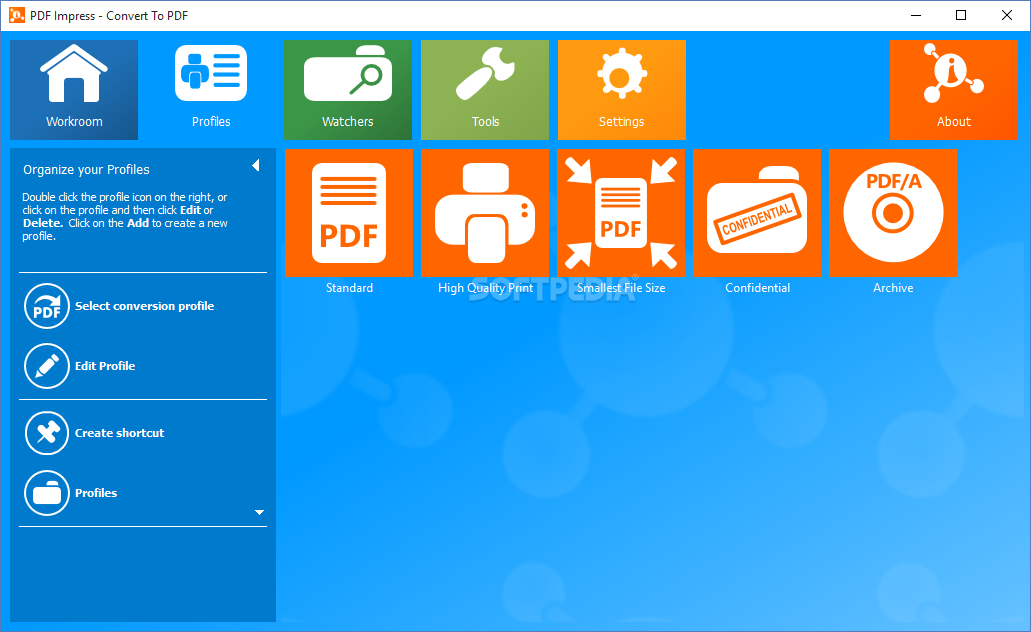Click the Select conversion profile PDF icon
The height and width of the screenshot is (632, 1031).
pyautogui.click(x=47, y=306)
